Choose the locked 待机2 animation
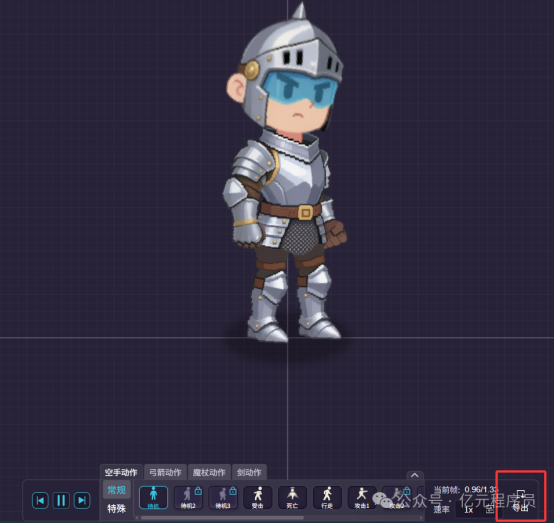Screen dimensions: 554x523 (x=188, y=498)
